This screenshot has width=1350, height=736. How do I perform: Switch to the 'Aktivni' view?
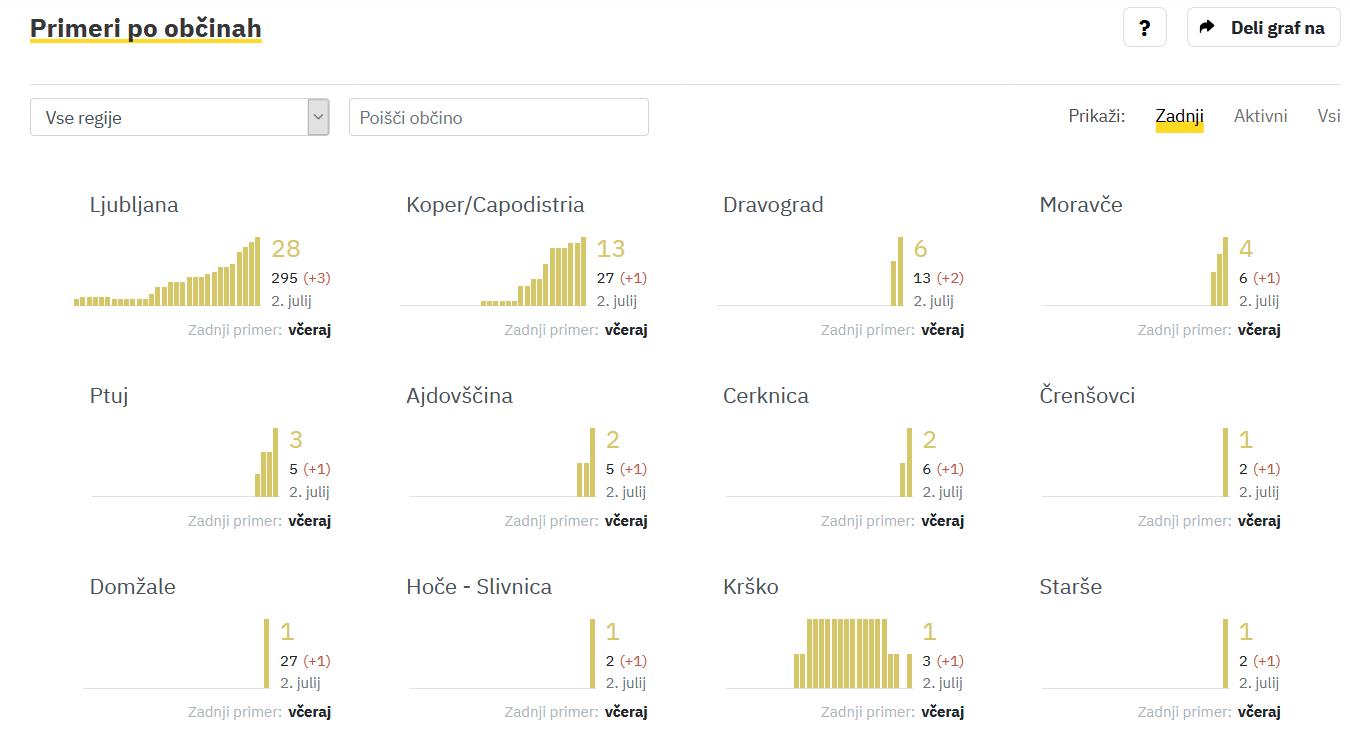click(x=1260, y=116)
